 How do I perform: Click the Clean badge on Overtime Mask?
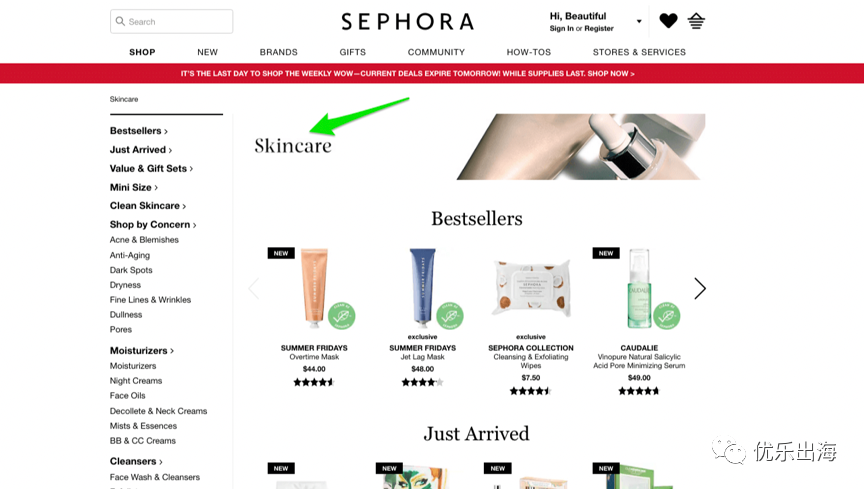pos(342,316)
